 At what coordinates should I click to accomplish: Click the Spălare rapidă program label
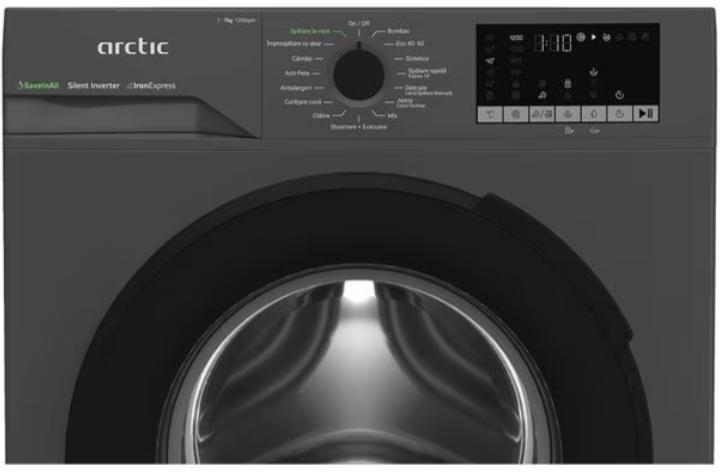click(427, 71)
